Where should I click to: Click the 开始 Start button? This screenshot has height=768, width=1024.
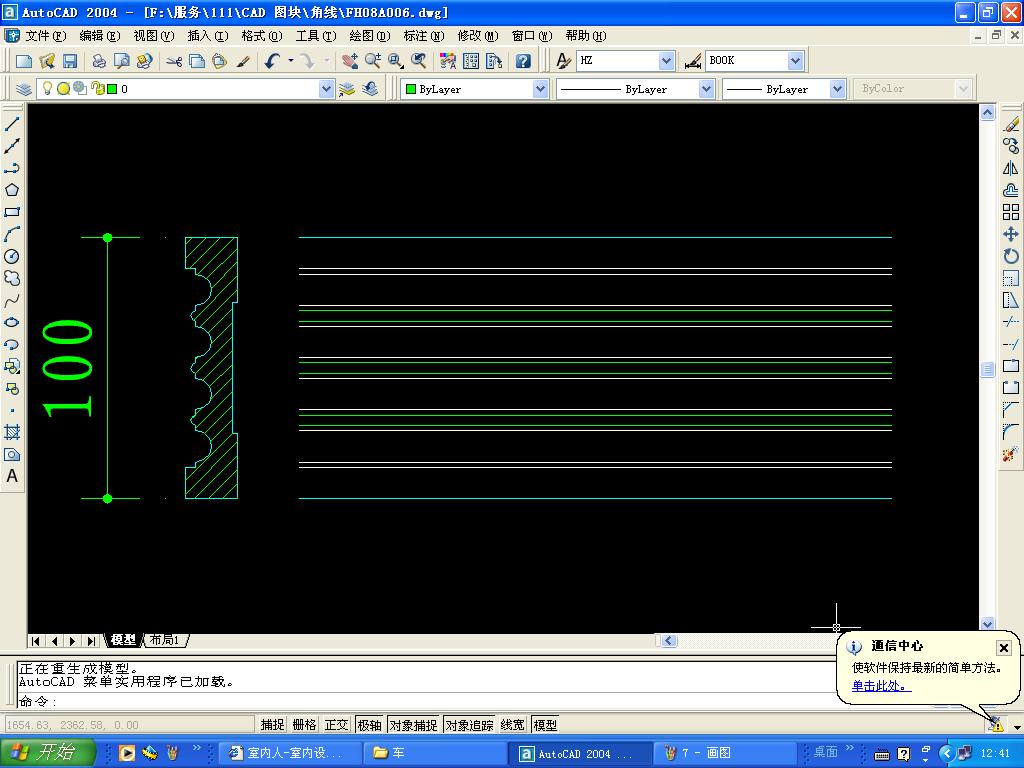click(x=48, y=753)
